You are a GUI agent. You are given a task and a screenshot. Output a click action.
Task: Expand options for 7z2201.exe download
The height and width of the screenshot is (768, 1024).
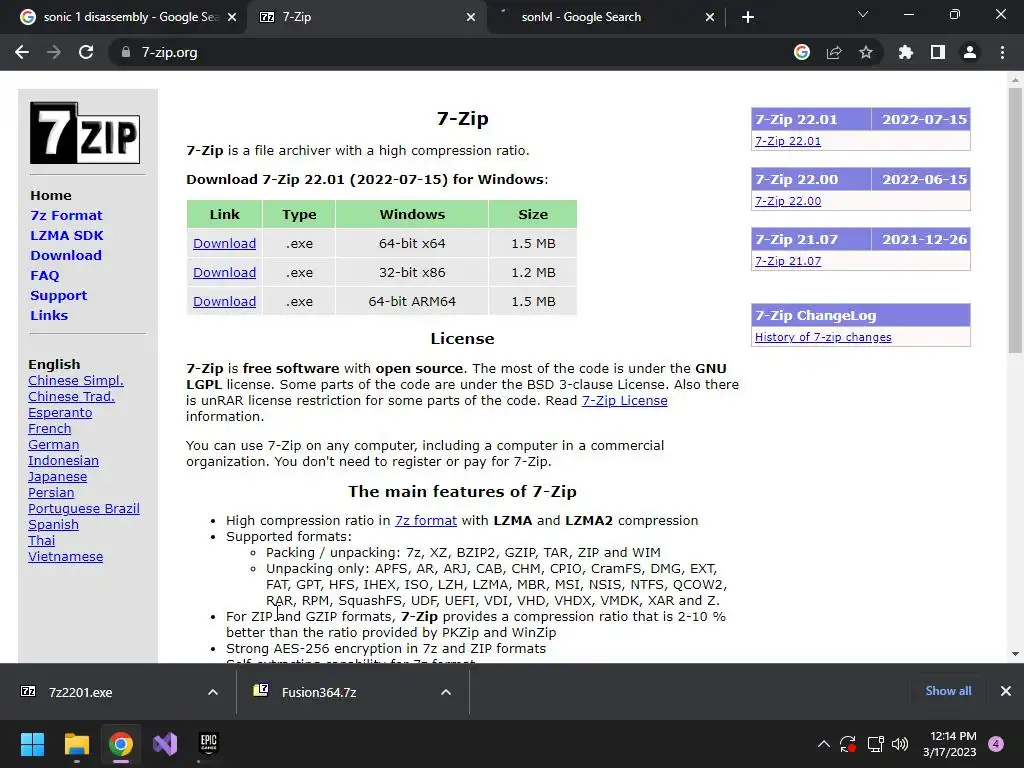pyautogui.click(x=213, y=692)
